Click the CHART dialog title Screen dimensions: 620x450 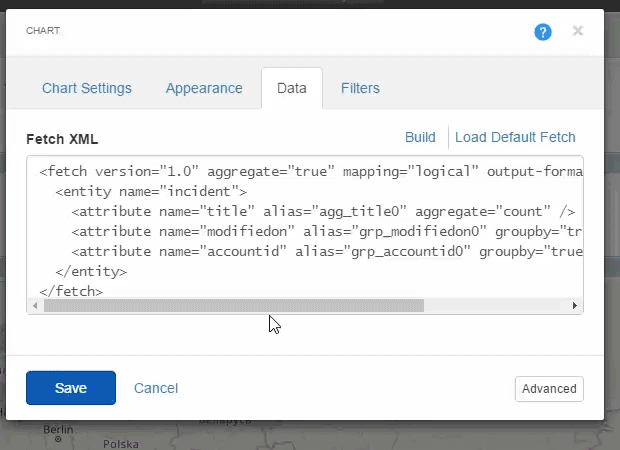pyautogui.click(x=43, y=30)
